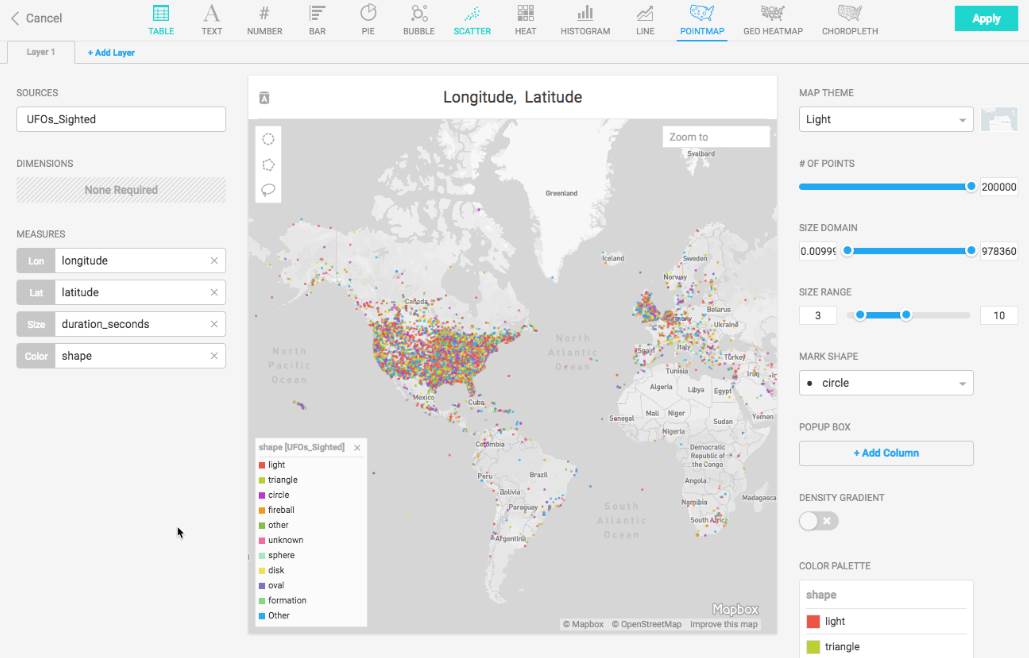Click the Add Layer tab
Viewport: 1029px width, 658px height.
click(111, 52)
